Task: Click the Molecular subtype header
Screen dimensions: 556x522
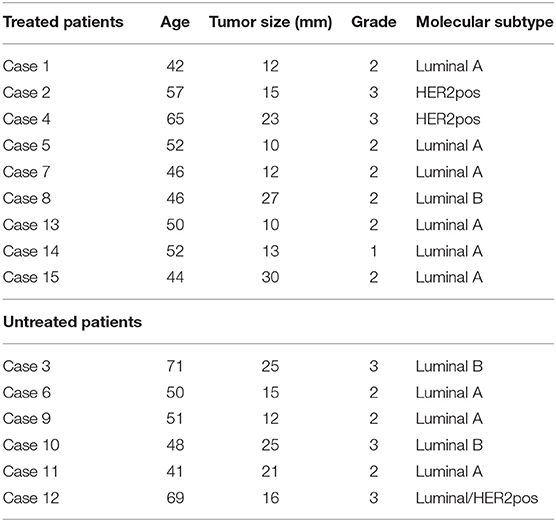Action: (484, 22)
